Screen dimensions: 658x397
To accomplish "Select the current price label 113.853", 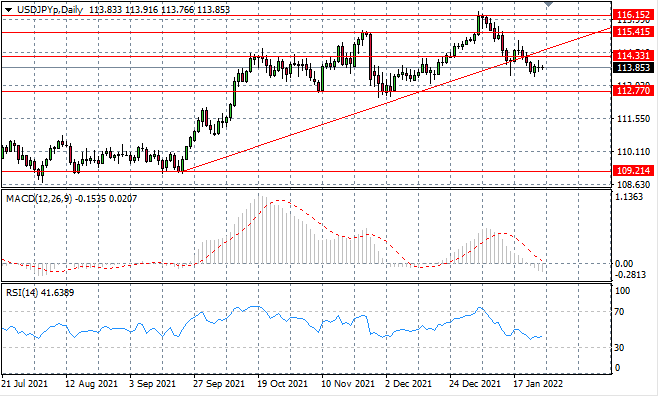I will pos(633,68).
